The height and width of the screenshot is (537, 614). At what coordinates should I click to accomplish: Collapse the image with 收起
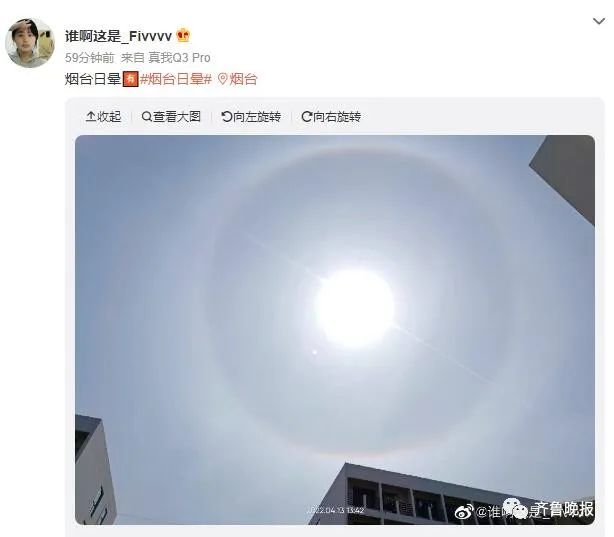[103, 117]
